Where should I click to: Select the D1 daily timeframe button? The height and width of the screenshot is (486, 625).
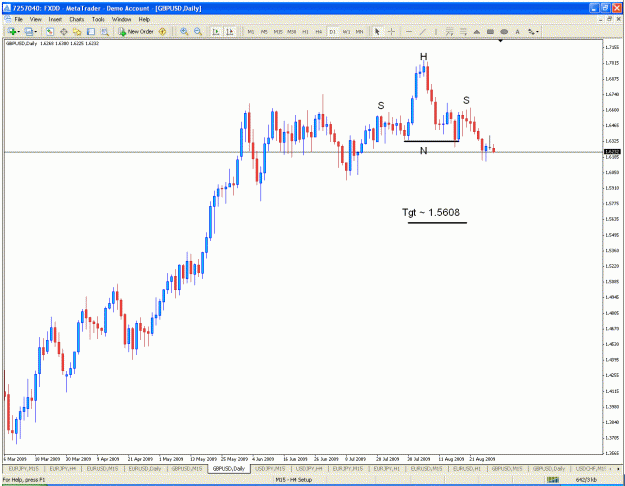[x=332, y=31]
